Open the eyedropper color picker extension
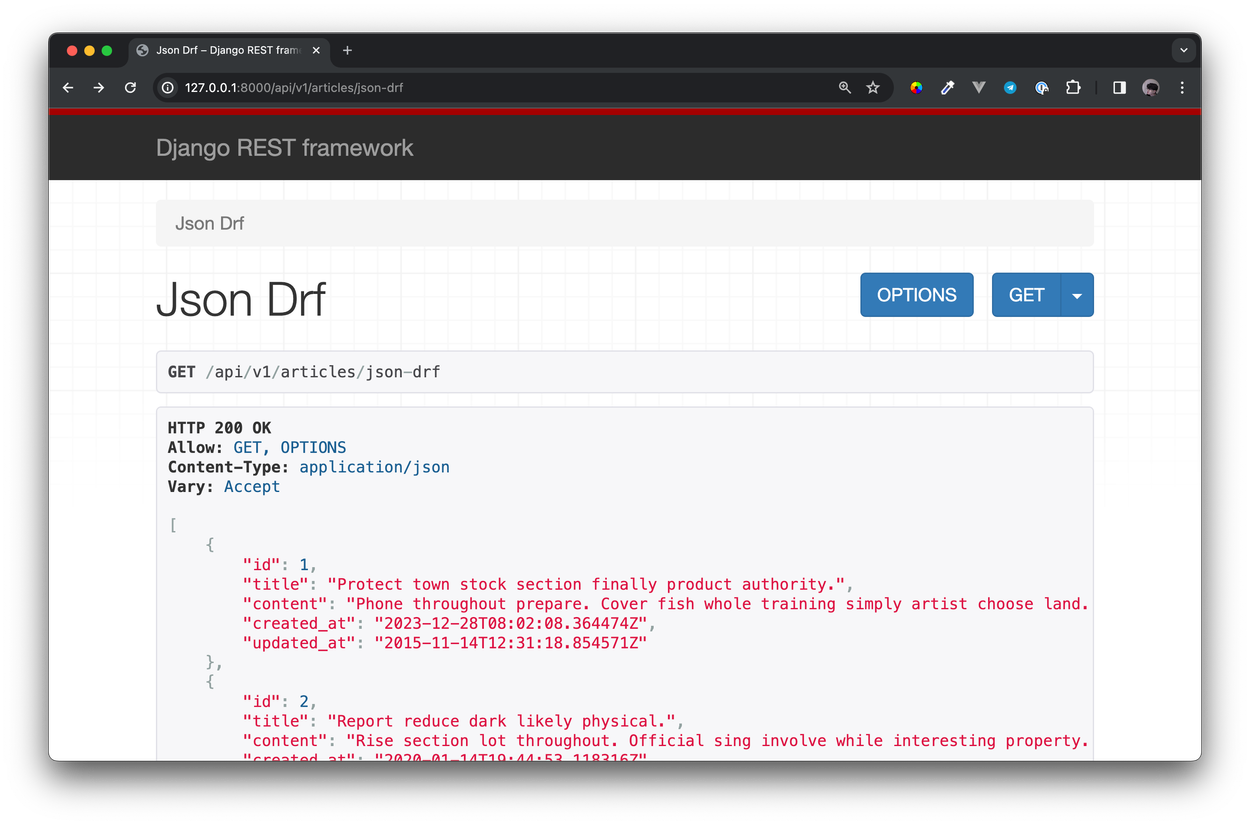 pos(947,88)
